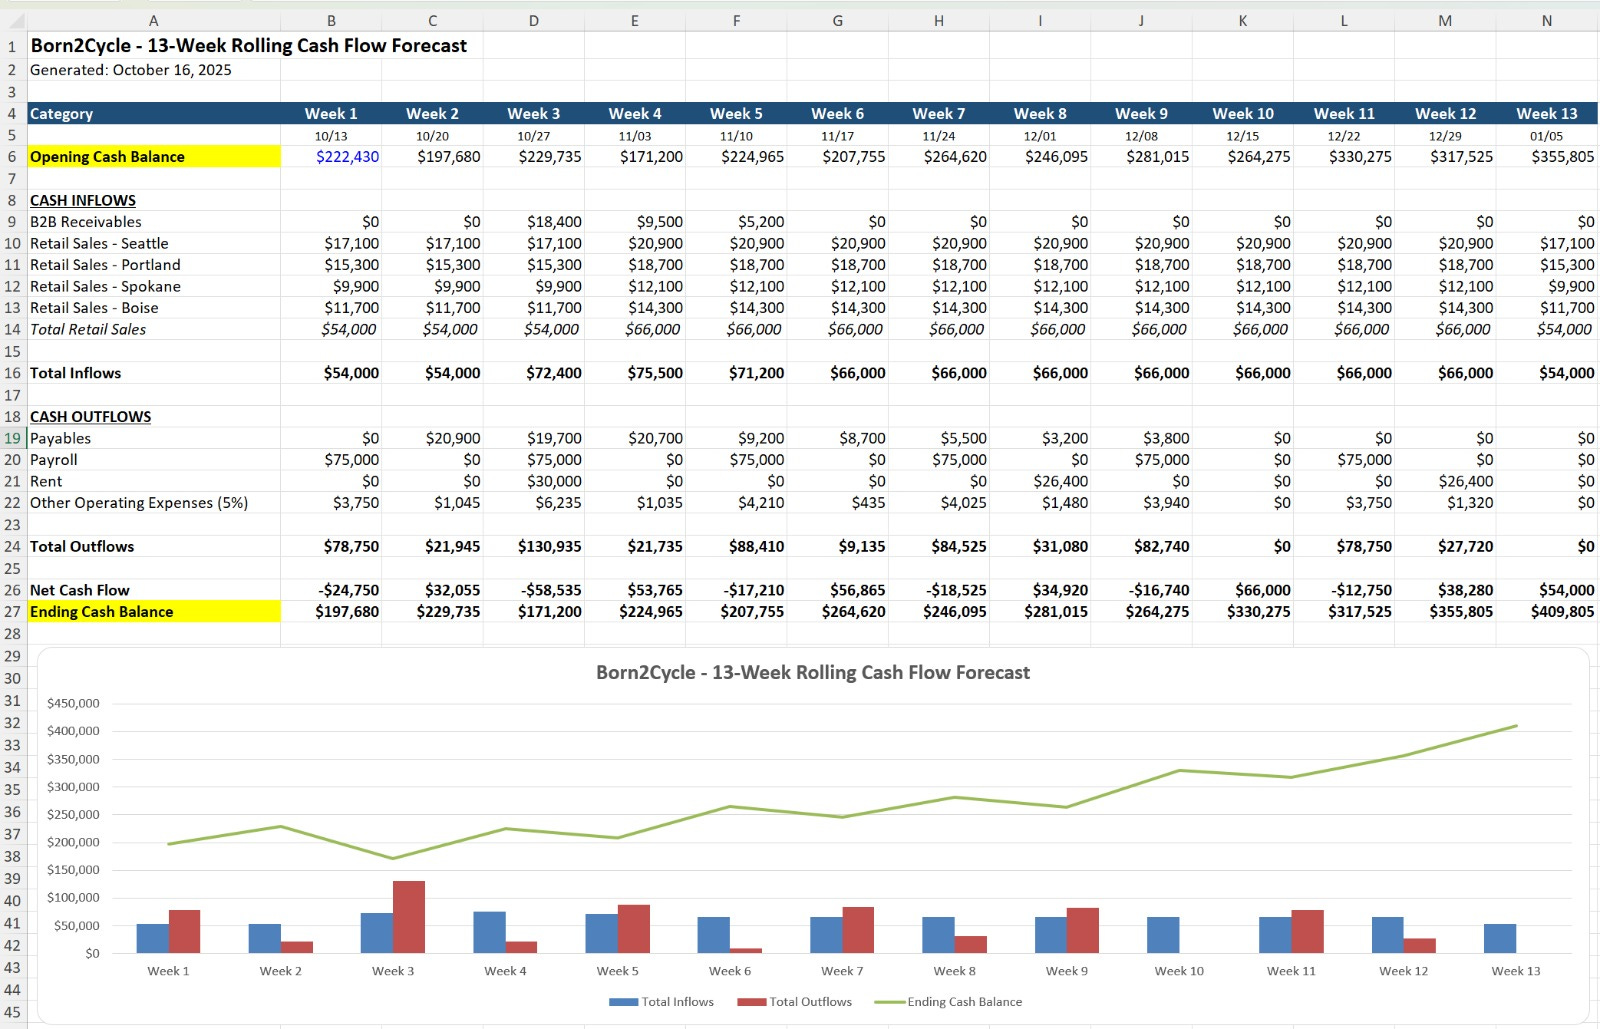Click the Select All corner above row numbers
The height and width of the screenshot is (1029, 1600).
[x=14, y=19]
